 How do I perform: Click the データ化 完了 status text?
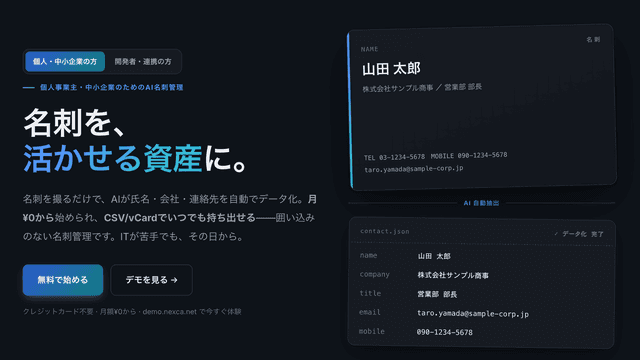point(579,234)
